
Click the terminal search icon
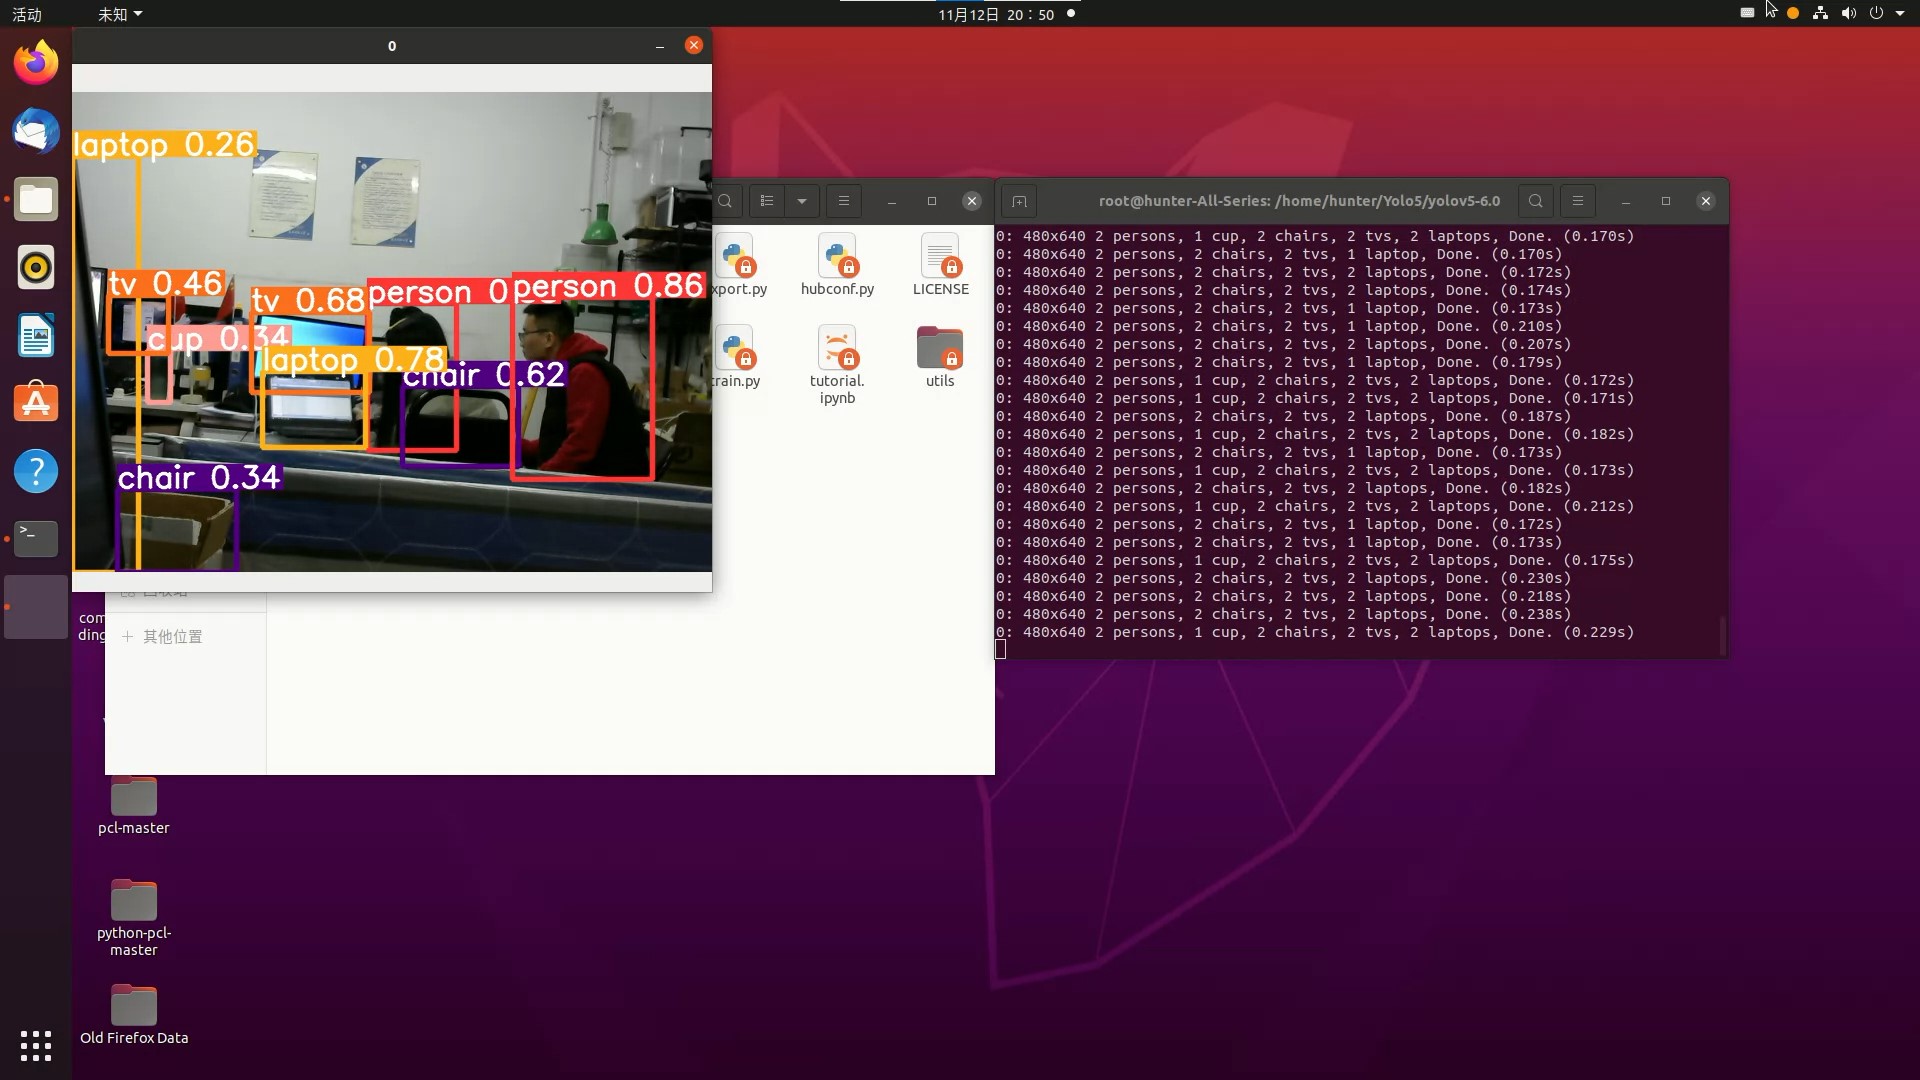coord(1536,201)
